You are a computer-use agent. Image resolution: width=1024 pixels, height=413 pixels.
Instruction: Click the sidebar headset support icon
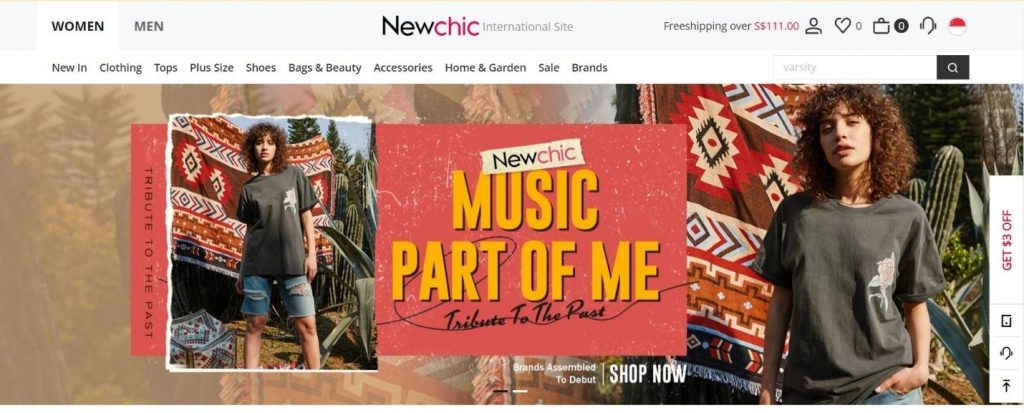1006,353
